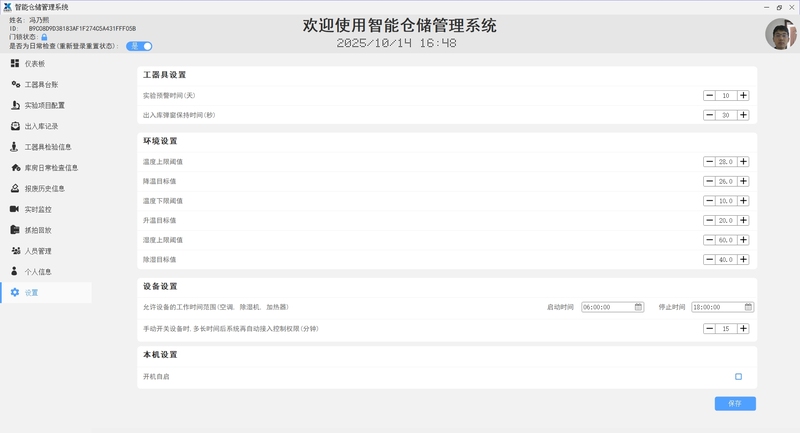Decrease 实验预警时间(天) with minus button
Image resolution: width=800 pixels, height=433 pixels.
(709, 95)
